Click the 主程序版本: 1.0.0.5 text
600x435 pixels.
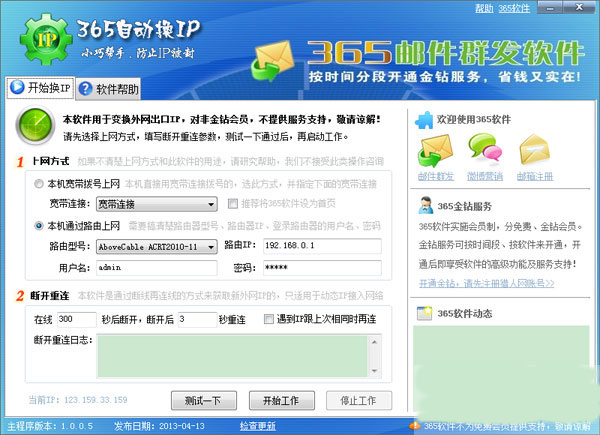50,426
